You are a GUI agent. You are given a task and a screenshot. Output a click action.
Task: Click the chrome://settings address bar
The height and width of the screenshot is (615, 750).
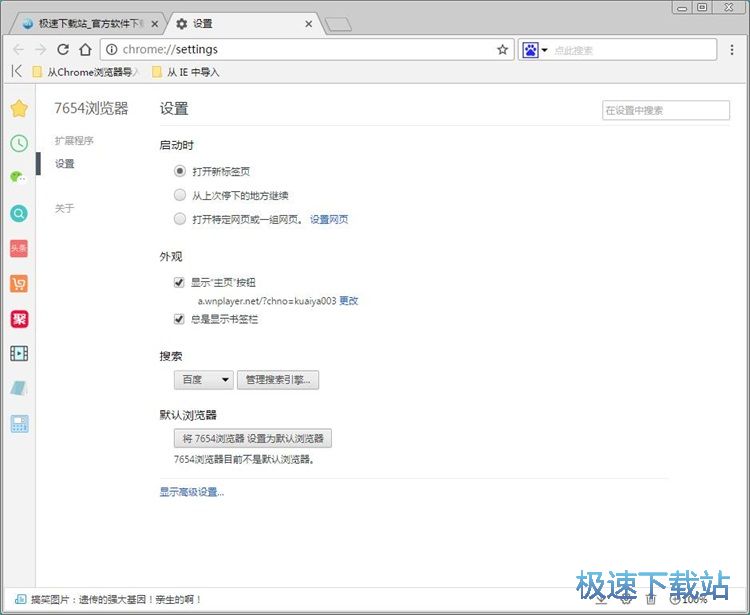click(x=307, y=49)
